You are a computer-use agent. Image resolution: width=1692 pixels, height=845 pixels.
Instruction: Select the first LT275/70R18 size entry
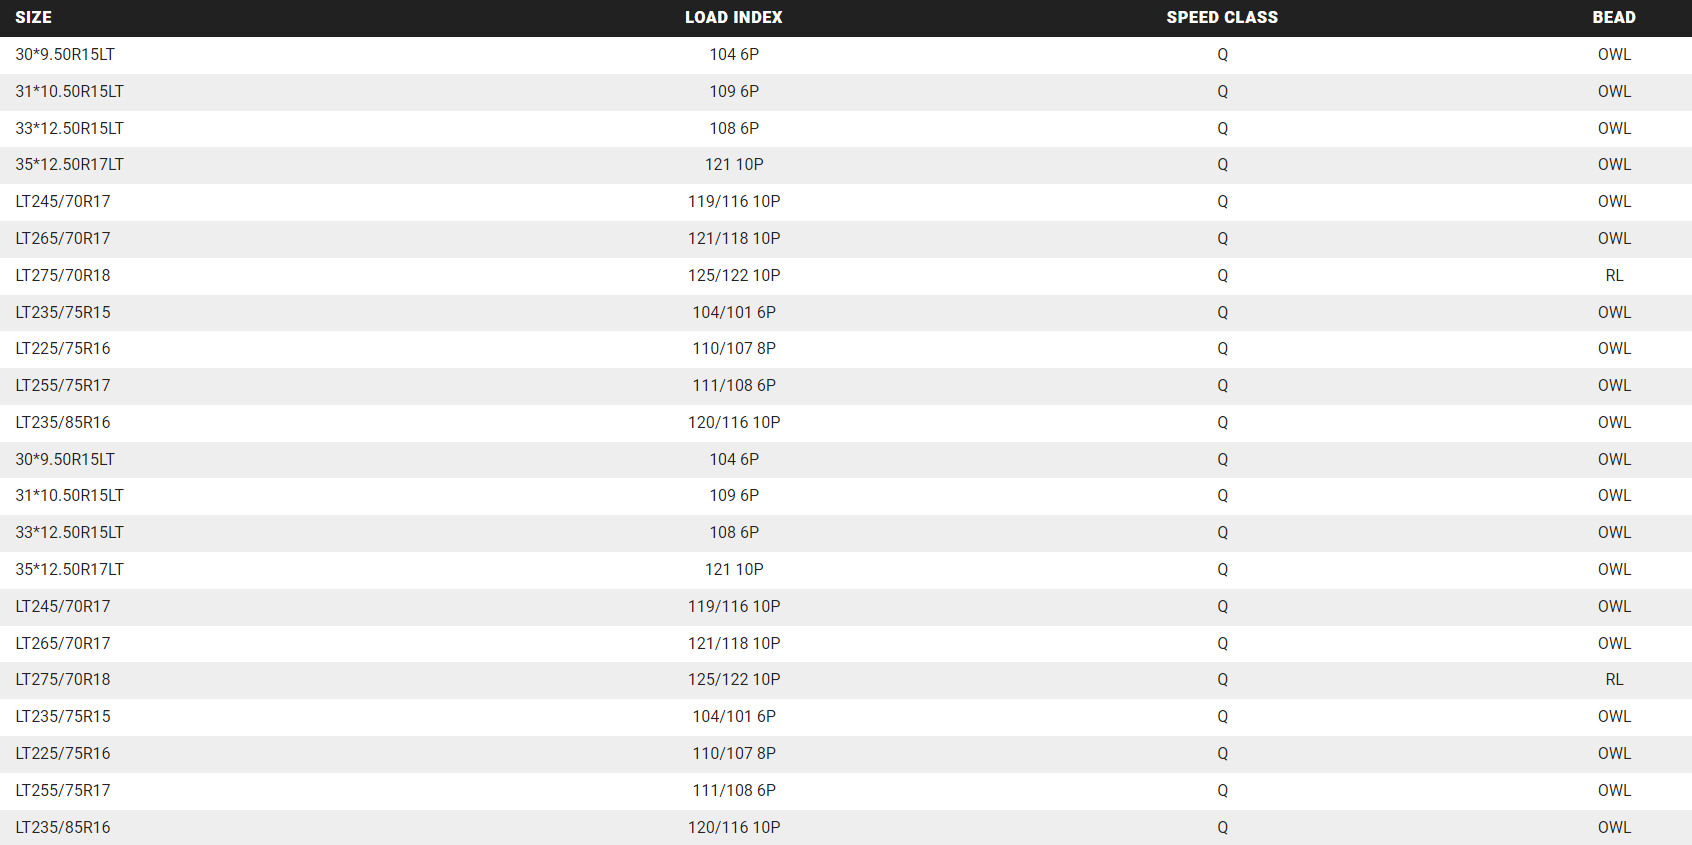pyautogui.click(x=63, y=275)
